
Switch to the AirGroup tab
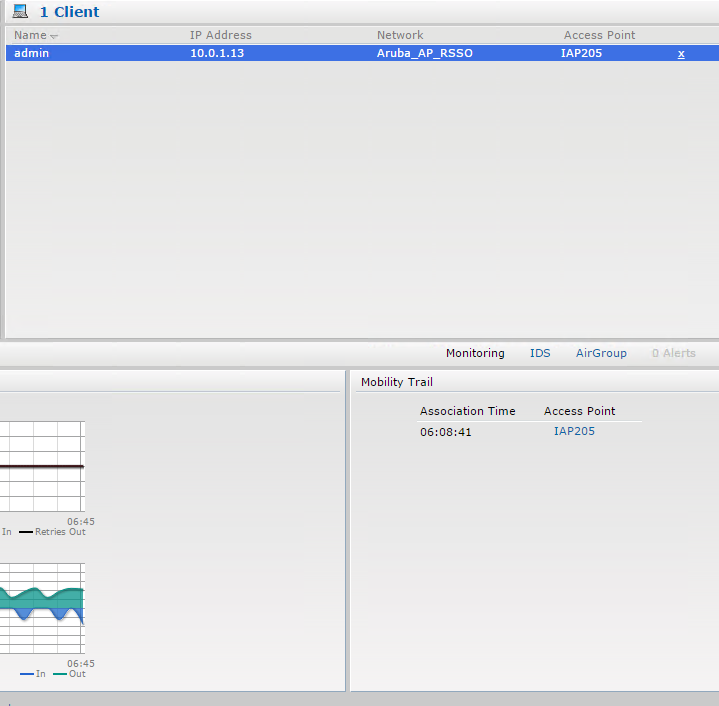click(x=601, y=353)
